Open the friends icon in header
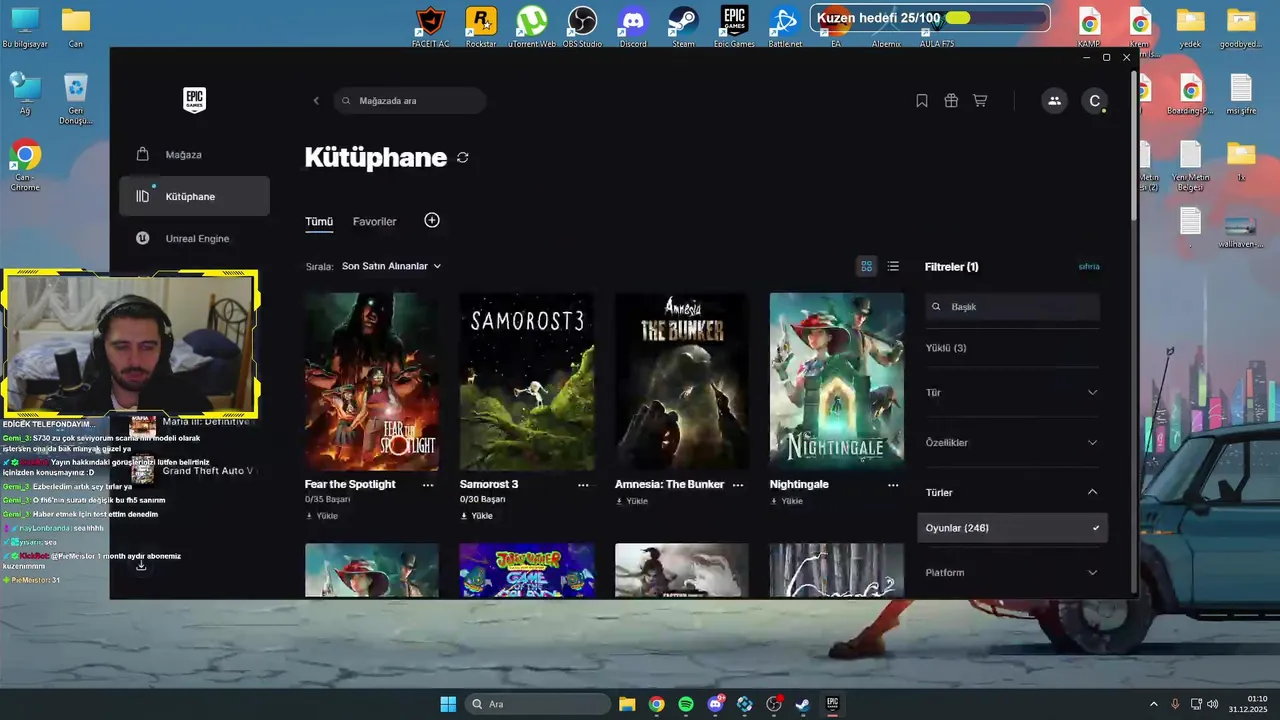The image size is (1280, 720). point(1054,101)
